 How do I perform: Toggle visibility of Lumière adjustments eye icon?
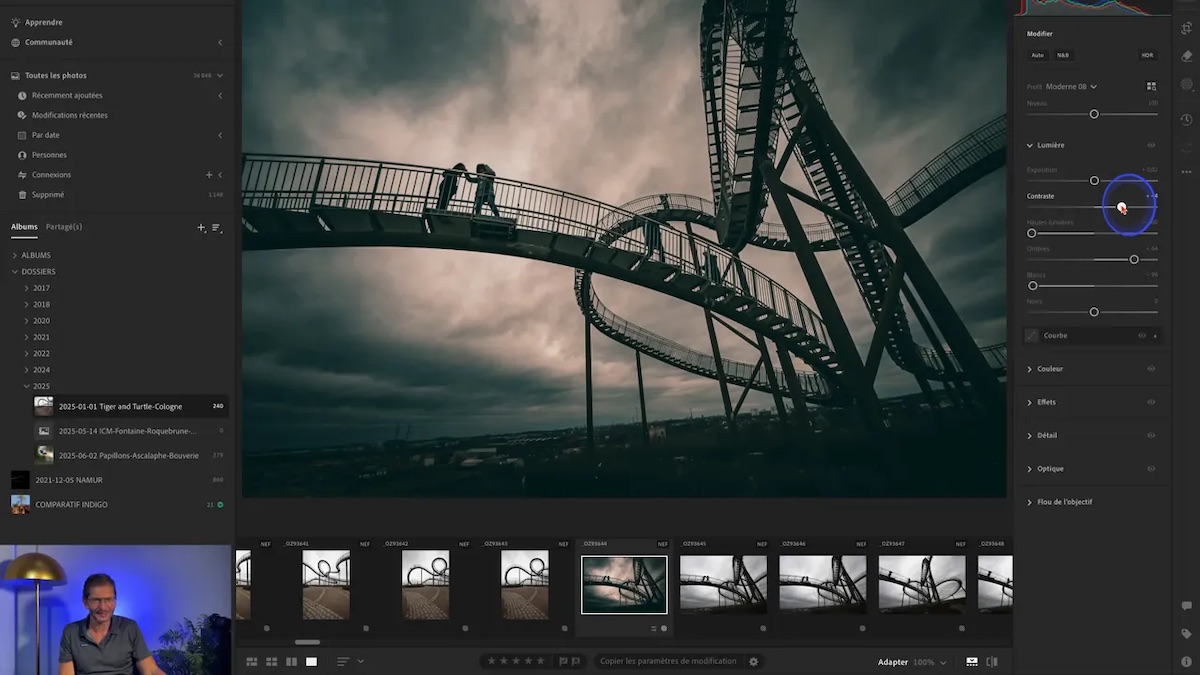pos(1152,145)
